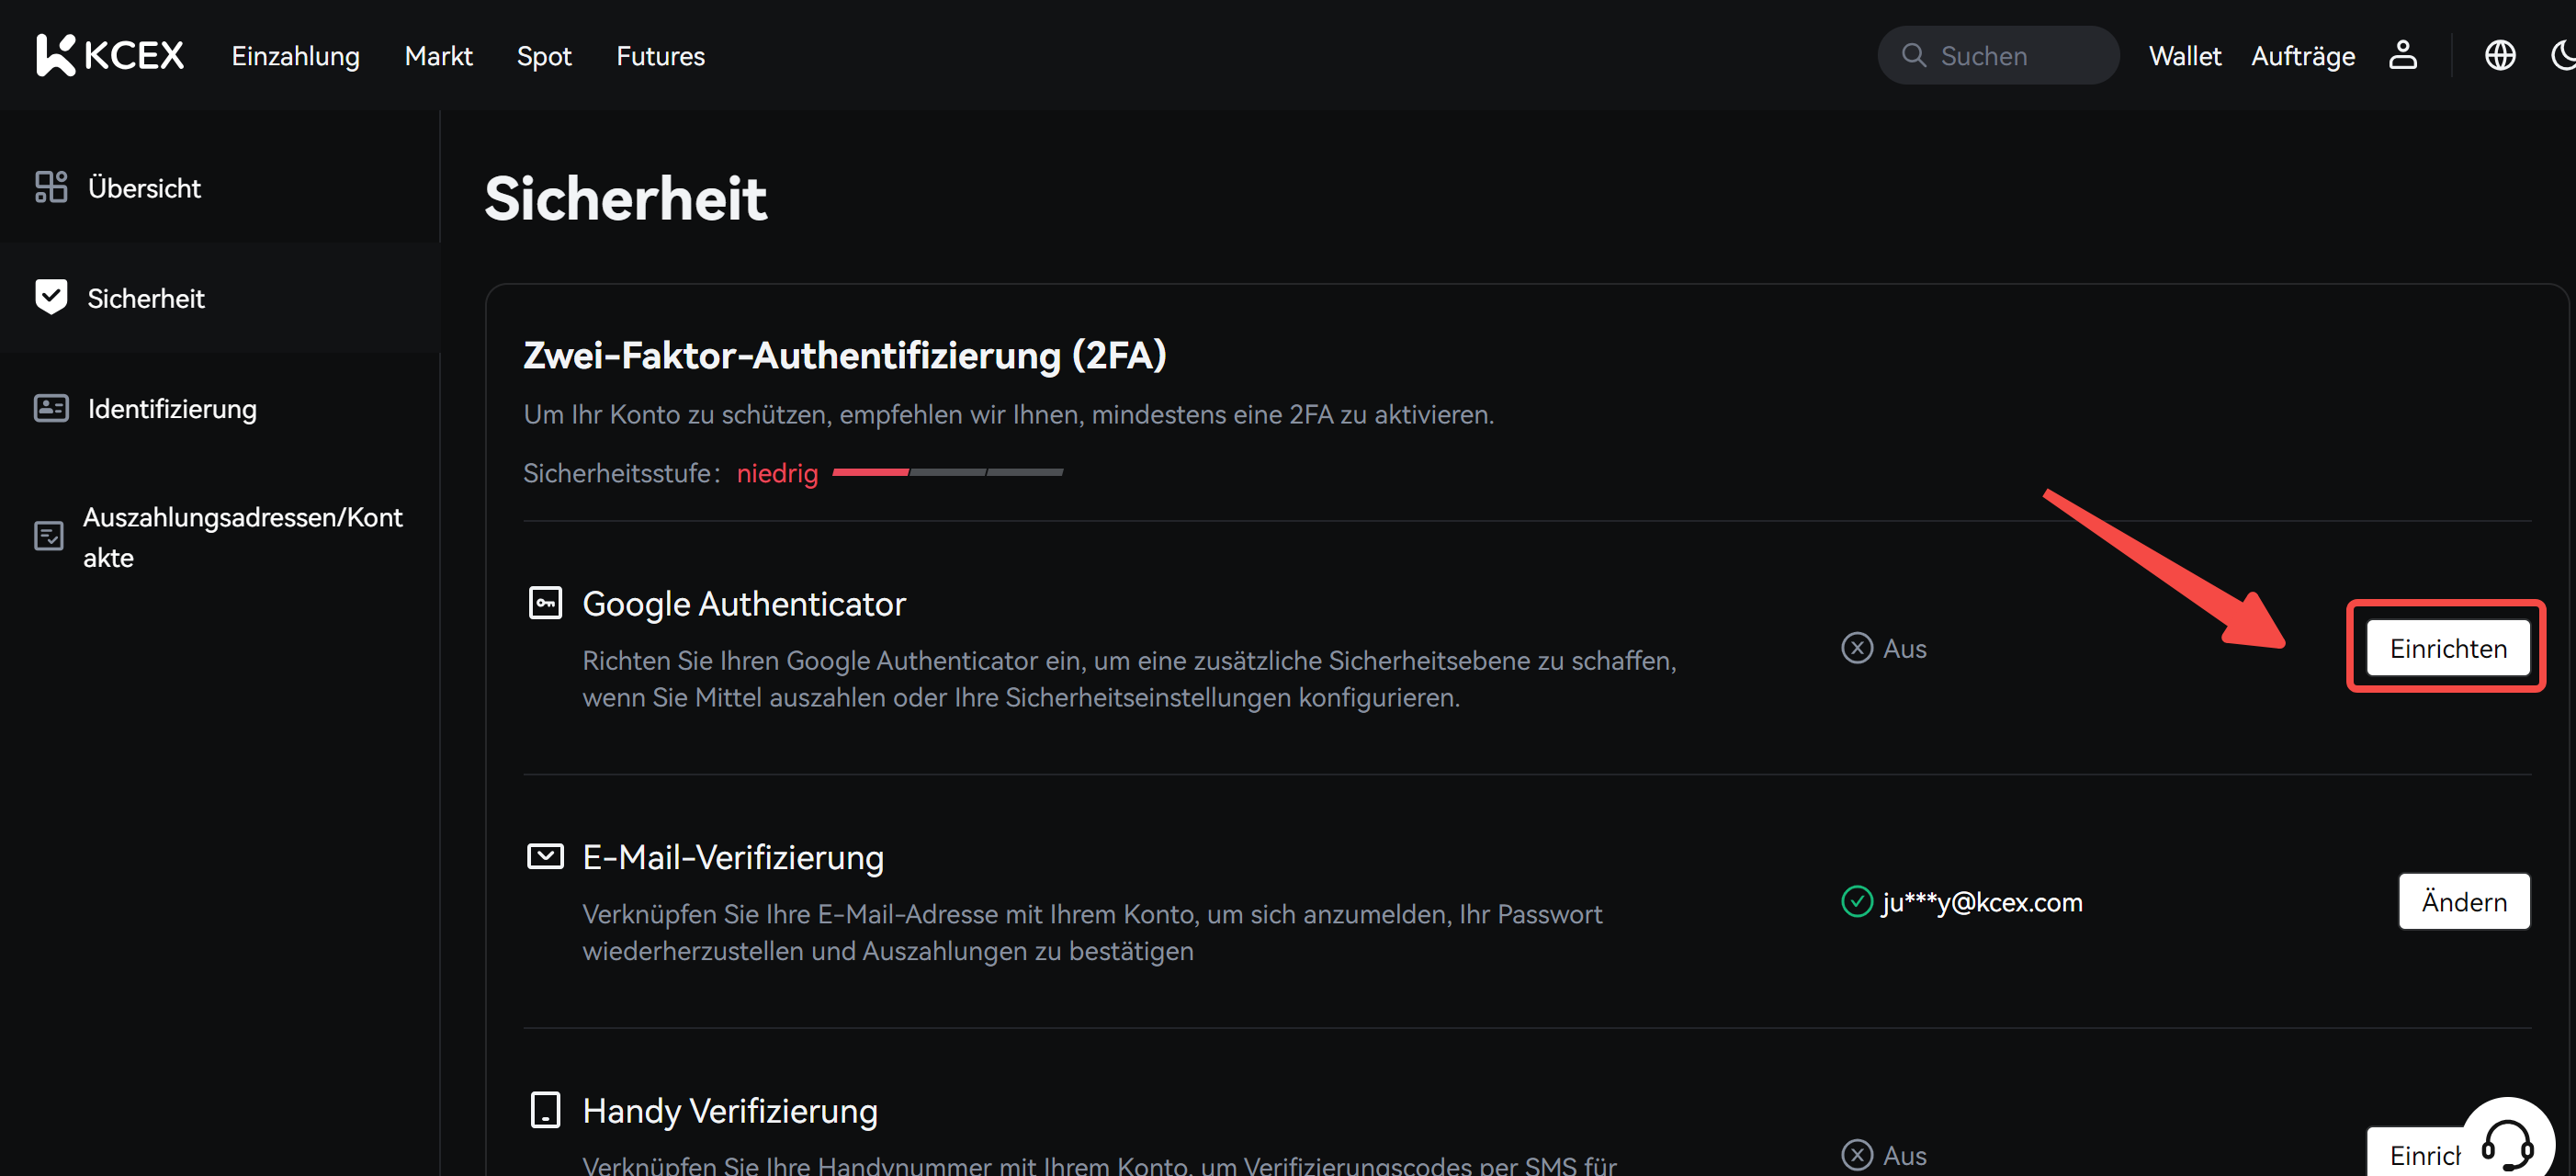Set up Google Authenticator with Einrichten
Viewport: 2576px width, 1176px height.
point(2447,648)
